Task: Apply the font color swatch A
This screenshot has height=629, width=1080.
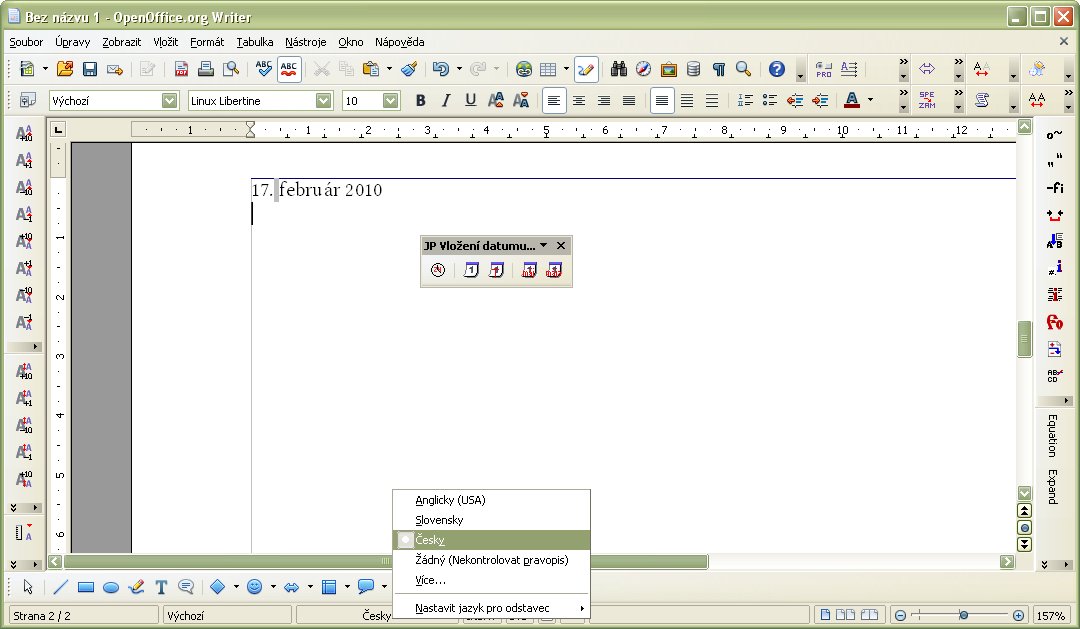Action: click(x=852, y=101)
